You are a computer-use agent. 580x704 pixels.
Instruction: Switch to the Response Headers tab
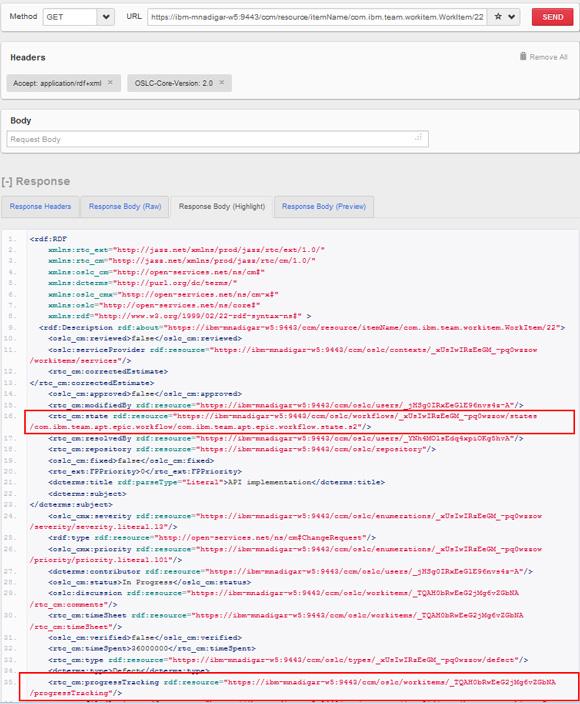pyautogui.click(x=40, y=207)
